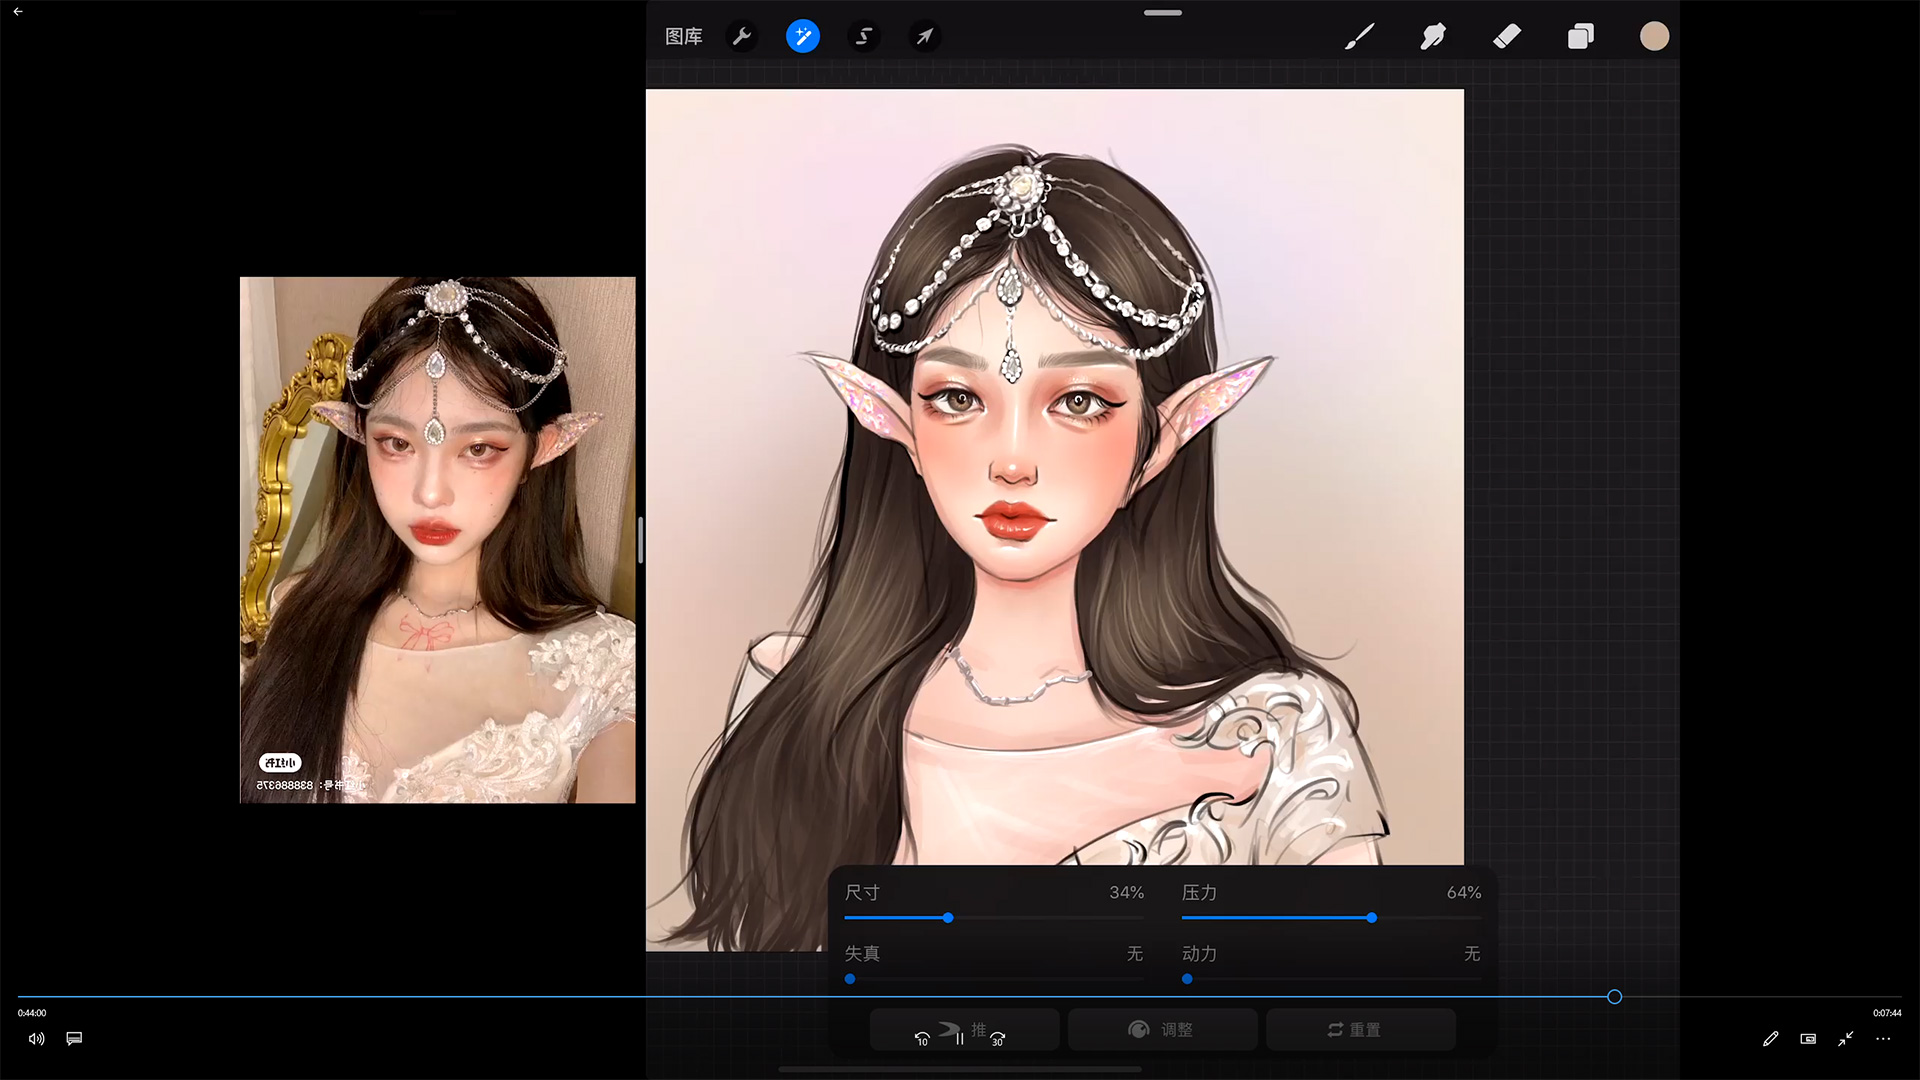1920x1080 pixels.
Task: Open the Actions wrench menu
Action: coord(741,37)
